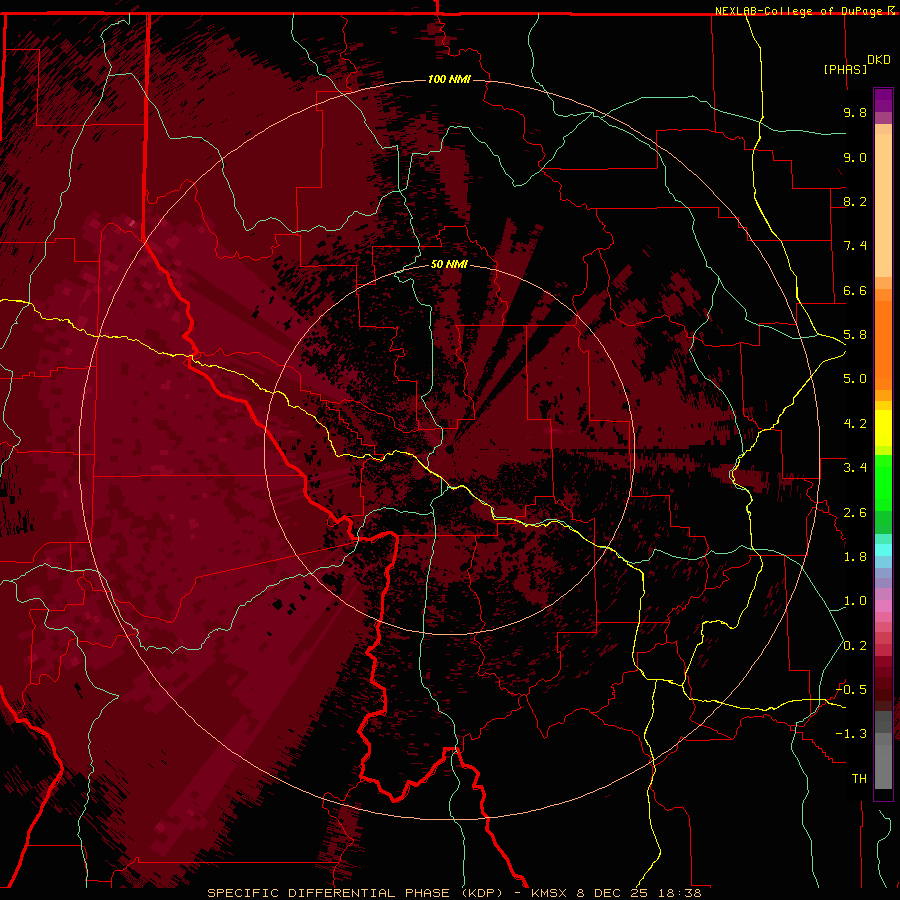The width and height of the screenshot is (900, 900).
Task: Click the [PHAS] units label
Action: (x=845, y=69)
